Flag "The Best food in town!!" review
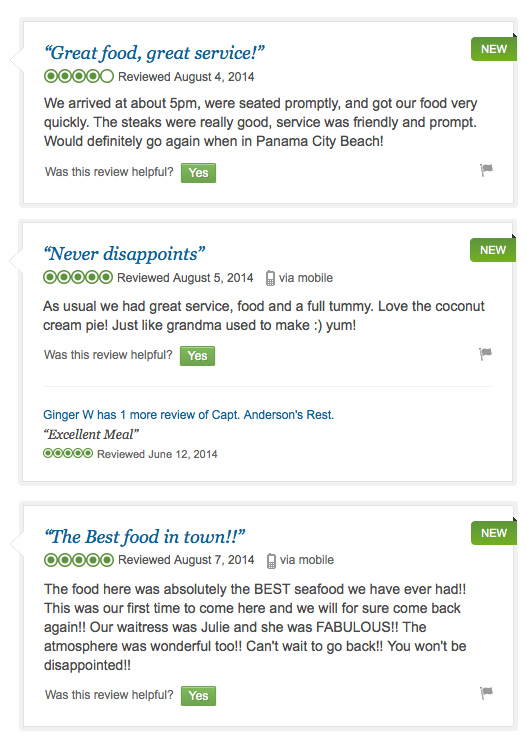Image resolution: width=527 pixels, height=753 pixels. 486,692
